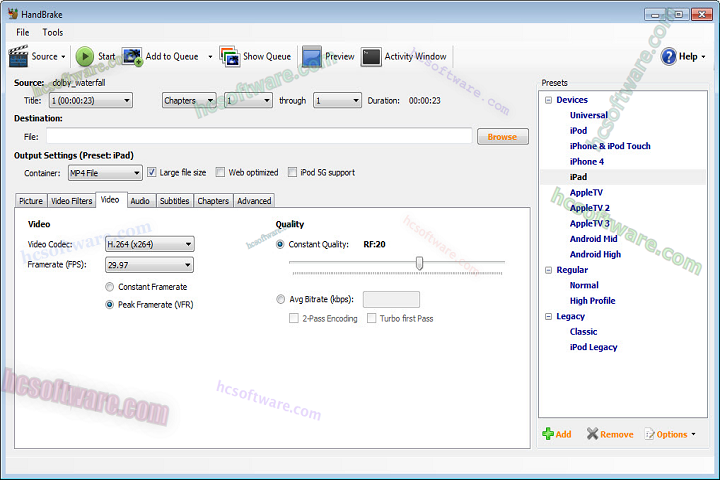
Task: Select the Constant Framerate radio button
Action: coord(109,287)
